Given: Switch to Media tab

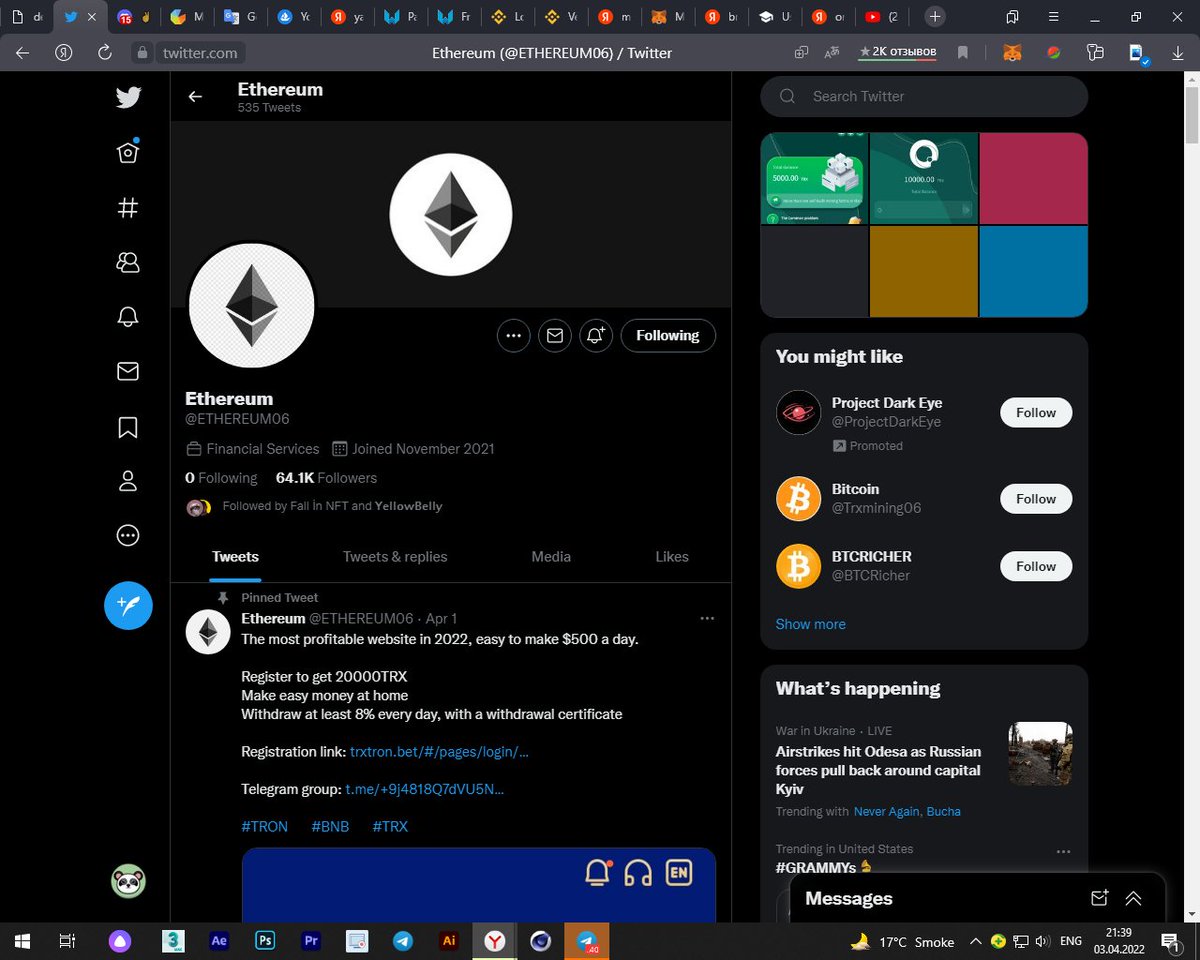Looking at the screenshot, I should click(551, 556).
